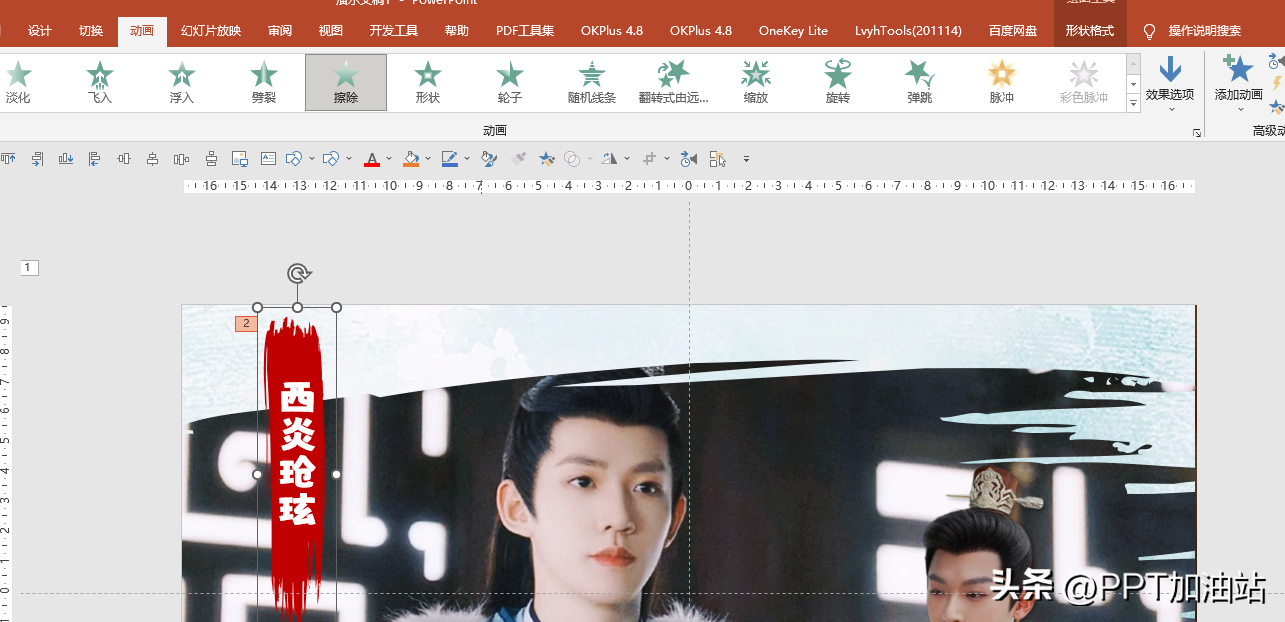This screenshot has width=1285, height=622.
Task: Apply the 劈裂 split animation
Action: (x=264, y=82)
